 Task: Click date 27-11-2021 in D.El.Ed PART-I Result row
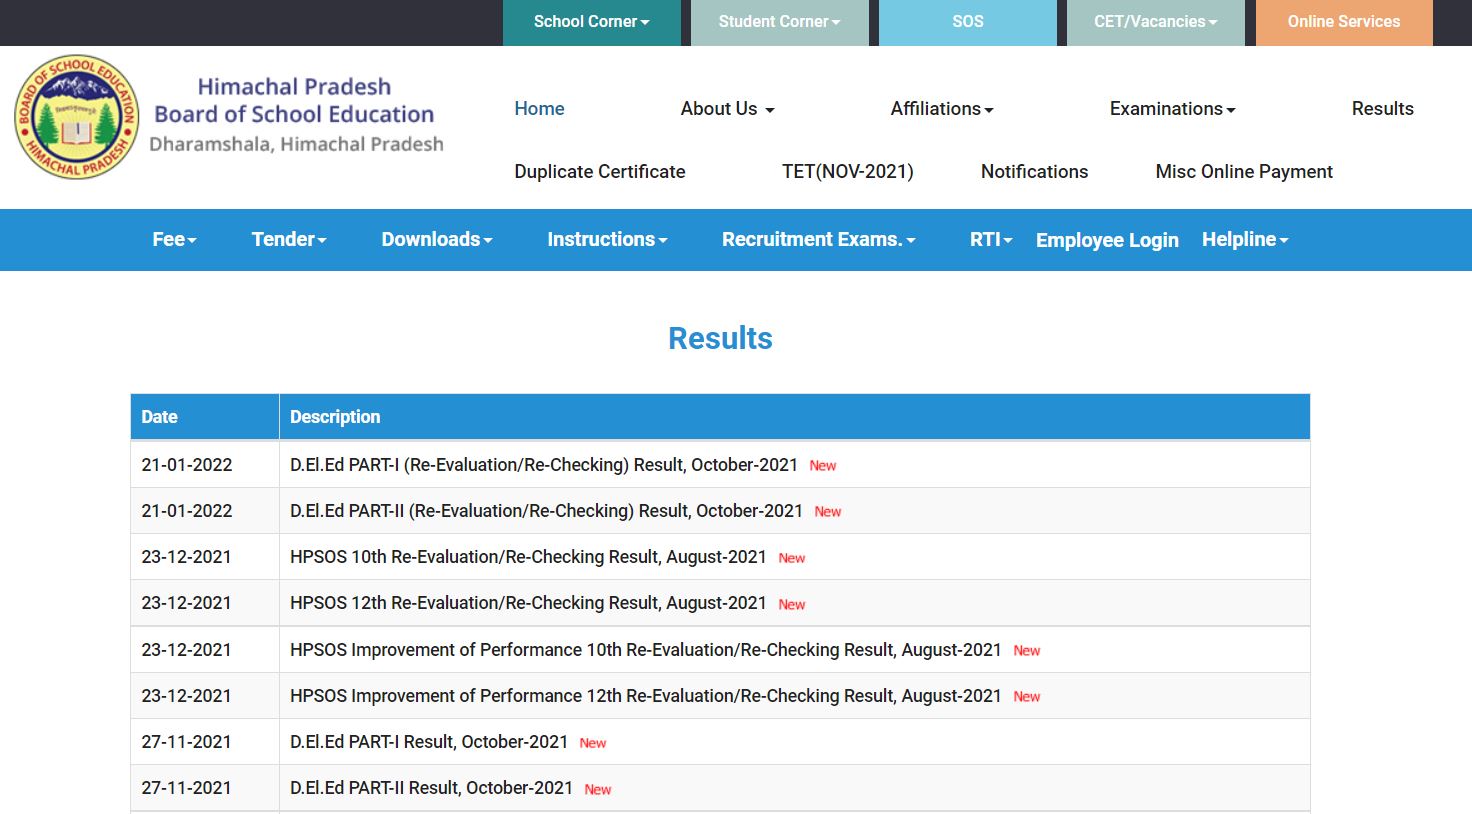pos(186,742)
